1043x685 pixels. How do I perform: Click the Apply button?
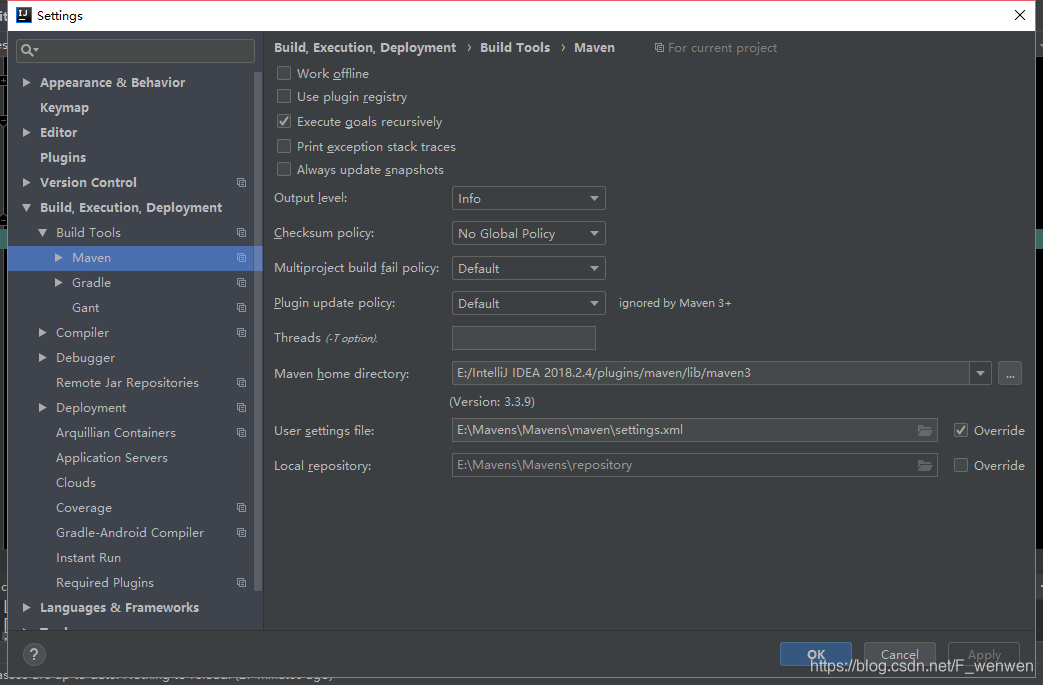click(x=984, y=654)
